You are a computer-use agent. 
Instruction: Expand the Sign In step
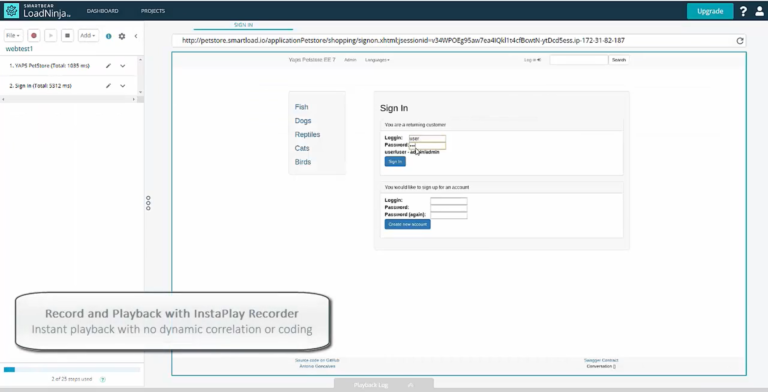click(122, 86)
